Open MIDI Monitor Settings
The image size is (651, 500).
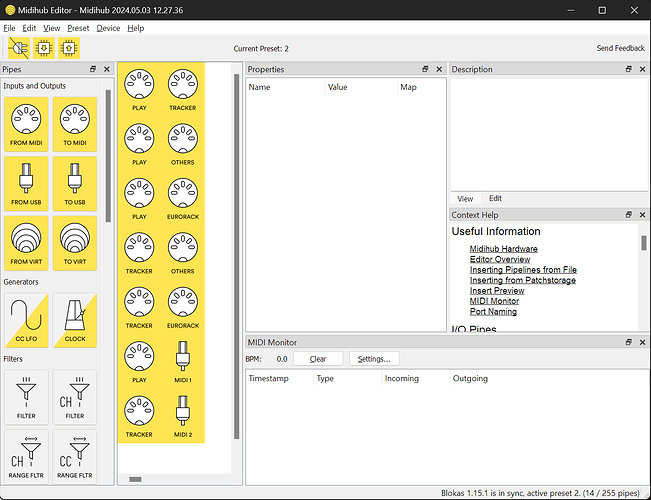(374, 359)
